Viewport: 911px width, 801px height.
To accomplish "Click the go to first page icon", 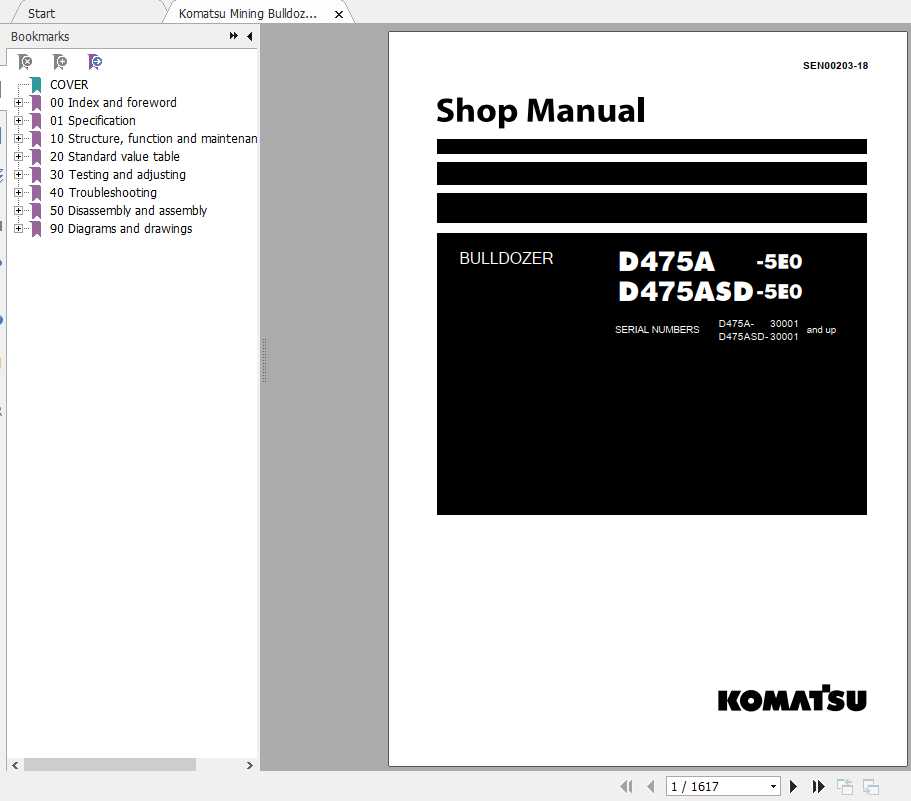I will coord(626,786).
